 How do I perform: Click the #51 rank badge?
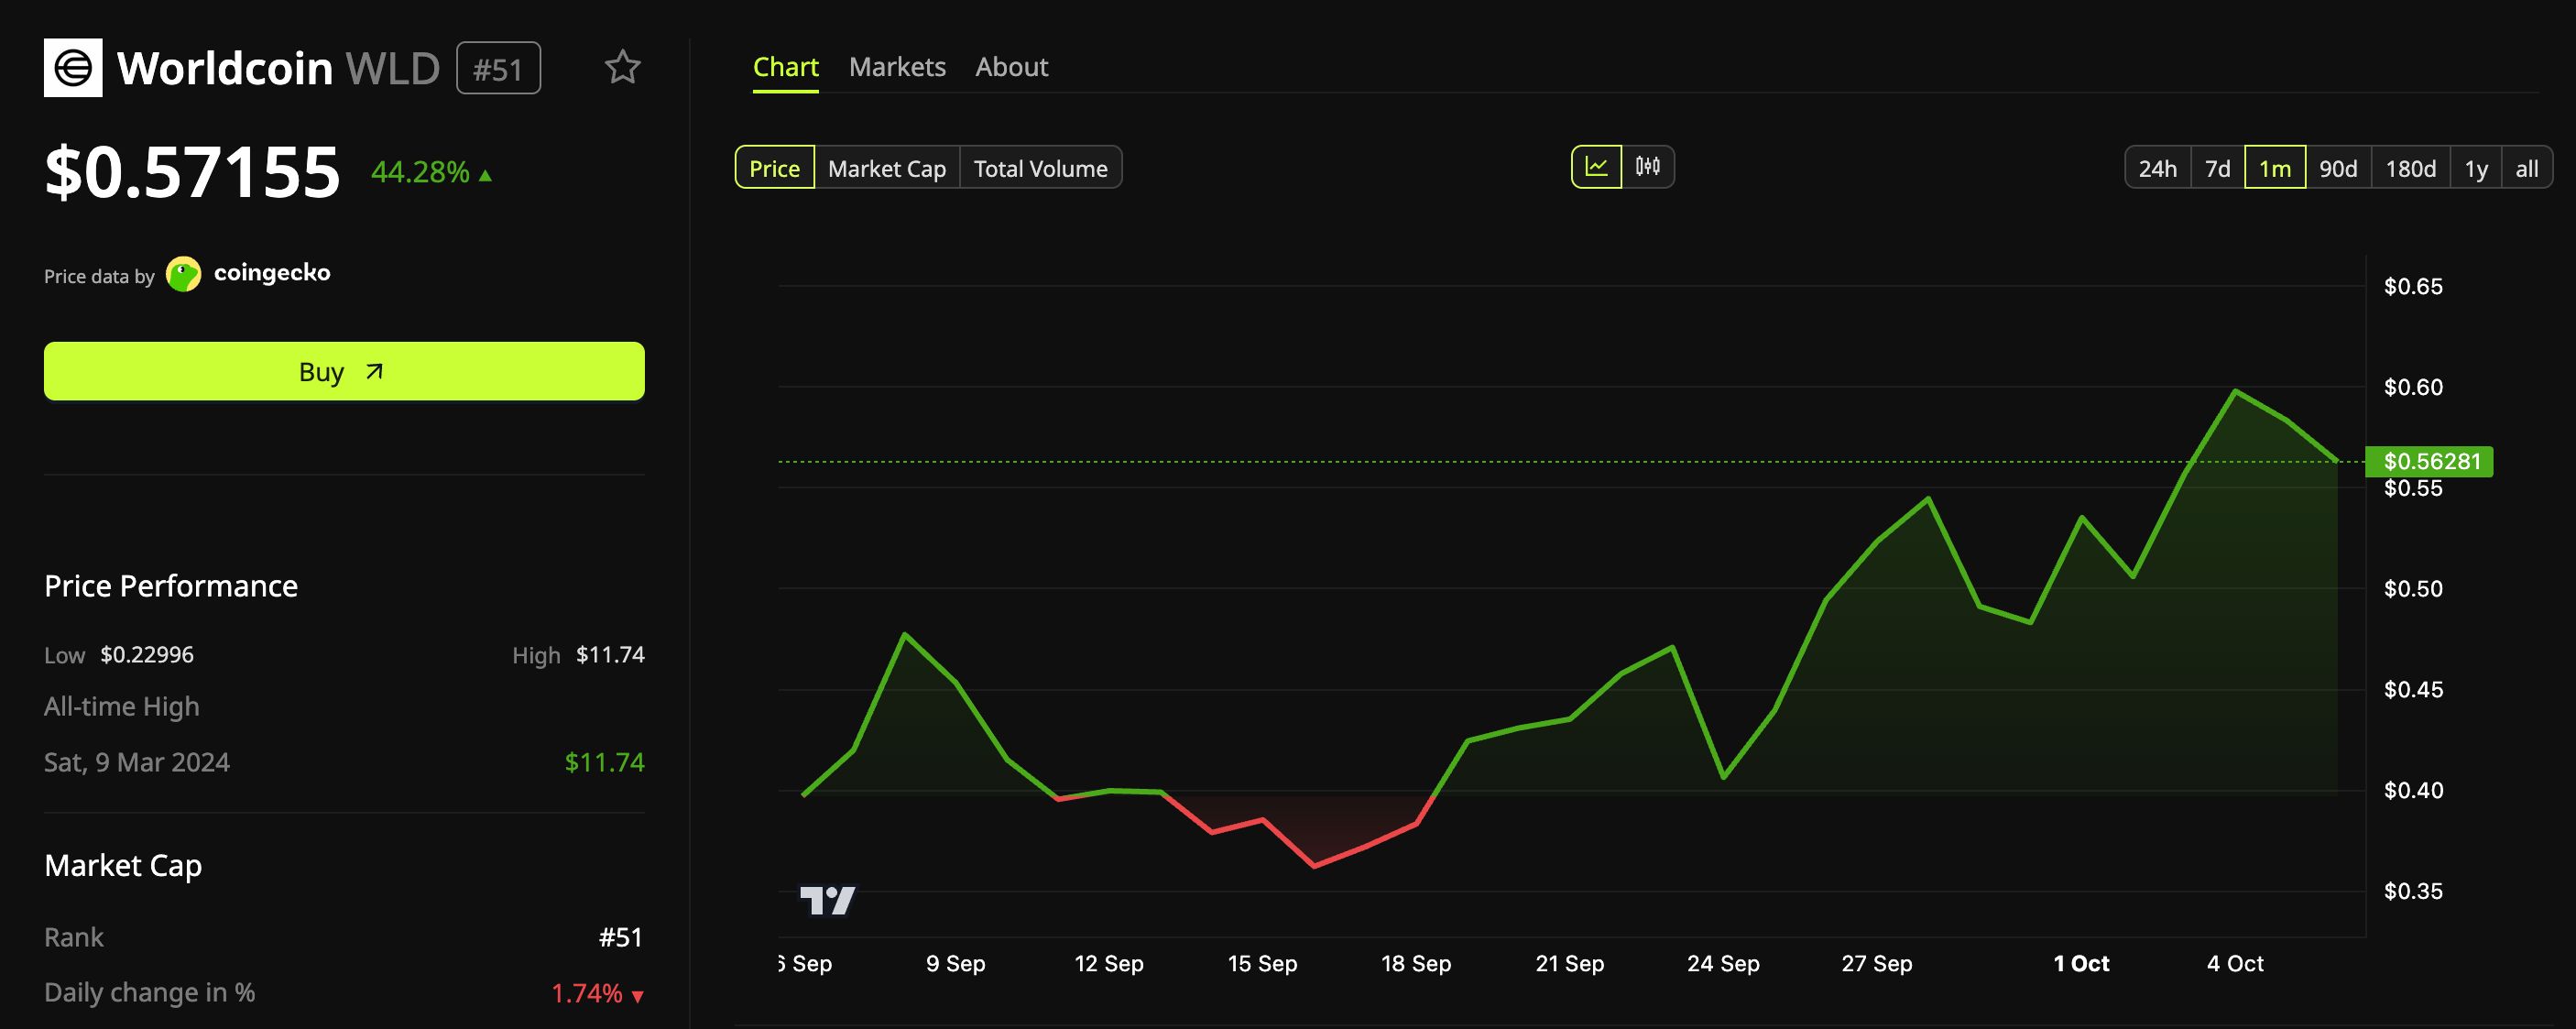[x=498, y=69]
